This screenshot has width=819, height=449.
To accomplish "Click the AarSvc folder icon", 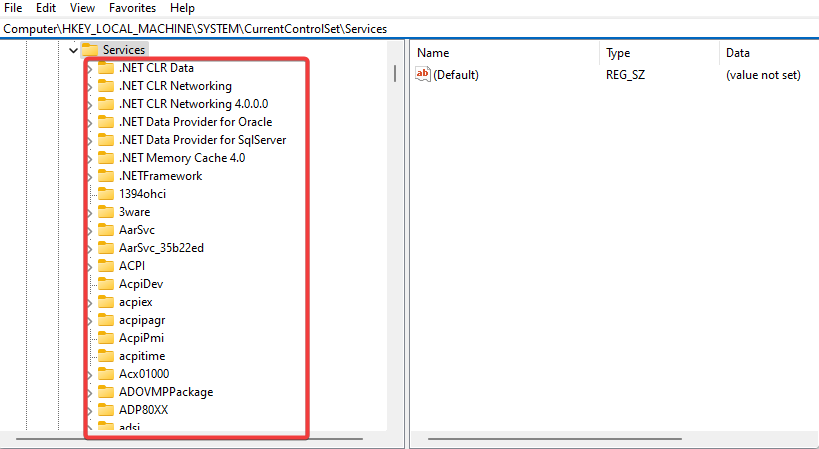I will coord(106,230).
